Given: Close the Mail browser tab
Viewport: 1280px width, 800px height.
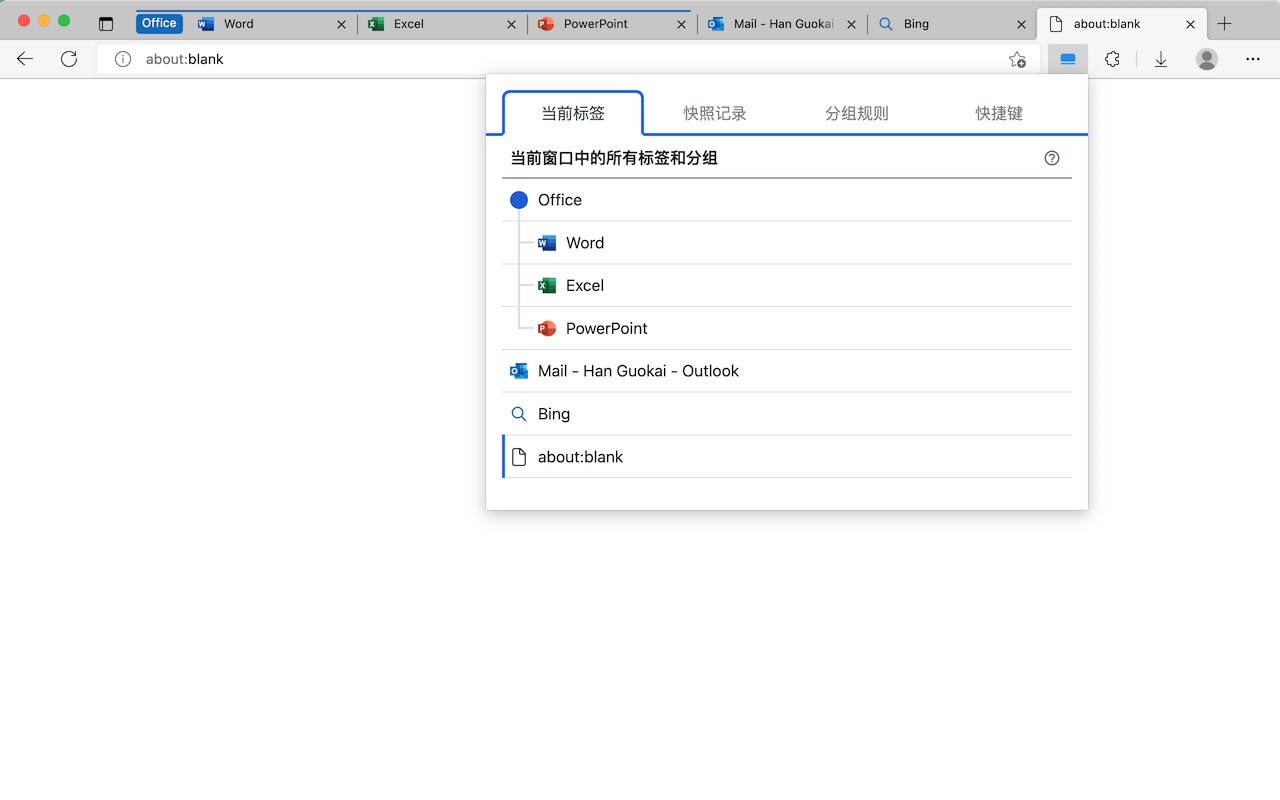Looking at the screenshot, I should click(851, 24).
